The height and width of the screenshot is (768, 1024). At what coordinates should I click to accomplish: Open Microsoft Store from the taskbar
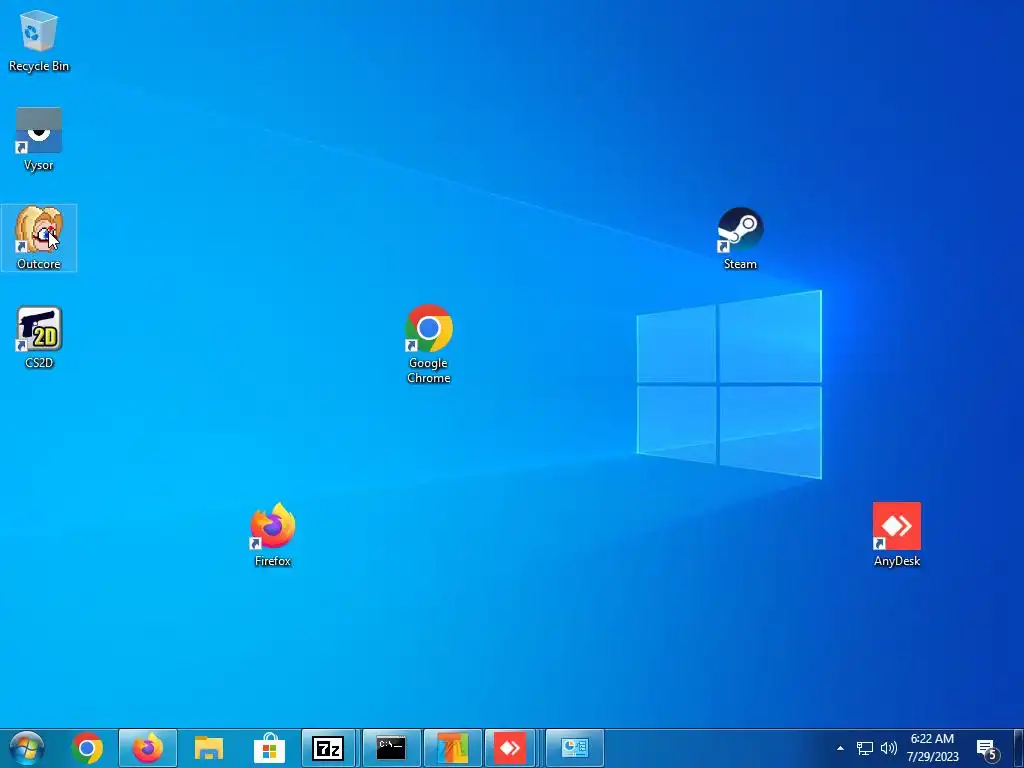click(270, 748)
